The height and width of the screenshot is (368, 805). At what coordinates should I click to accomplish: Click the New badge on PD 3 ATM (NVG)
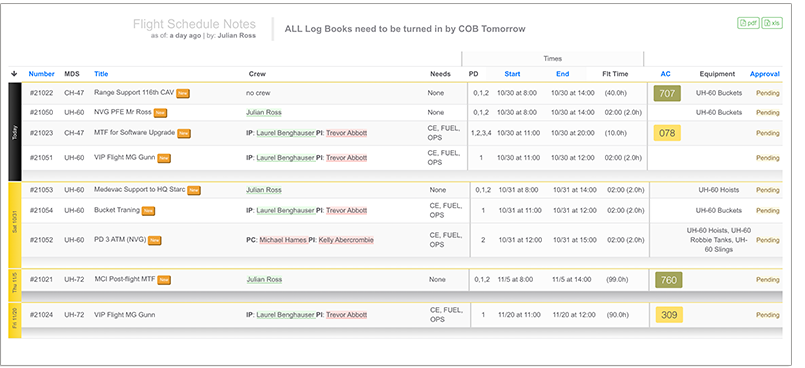coord(155,240)
